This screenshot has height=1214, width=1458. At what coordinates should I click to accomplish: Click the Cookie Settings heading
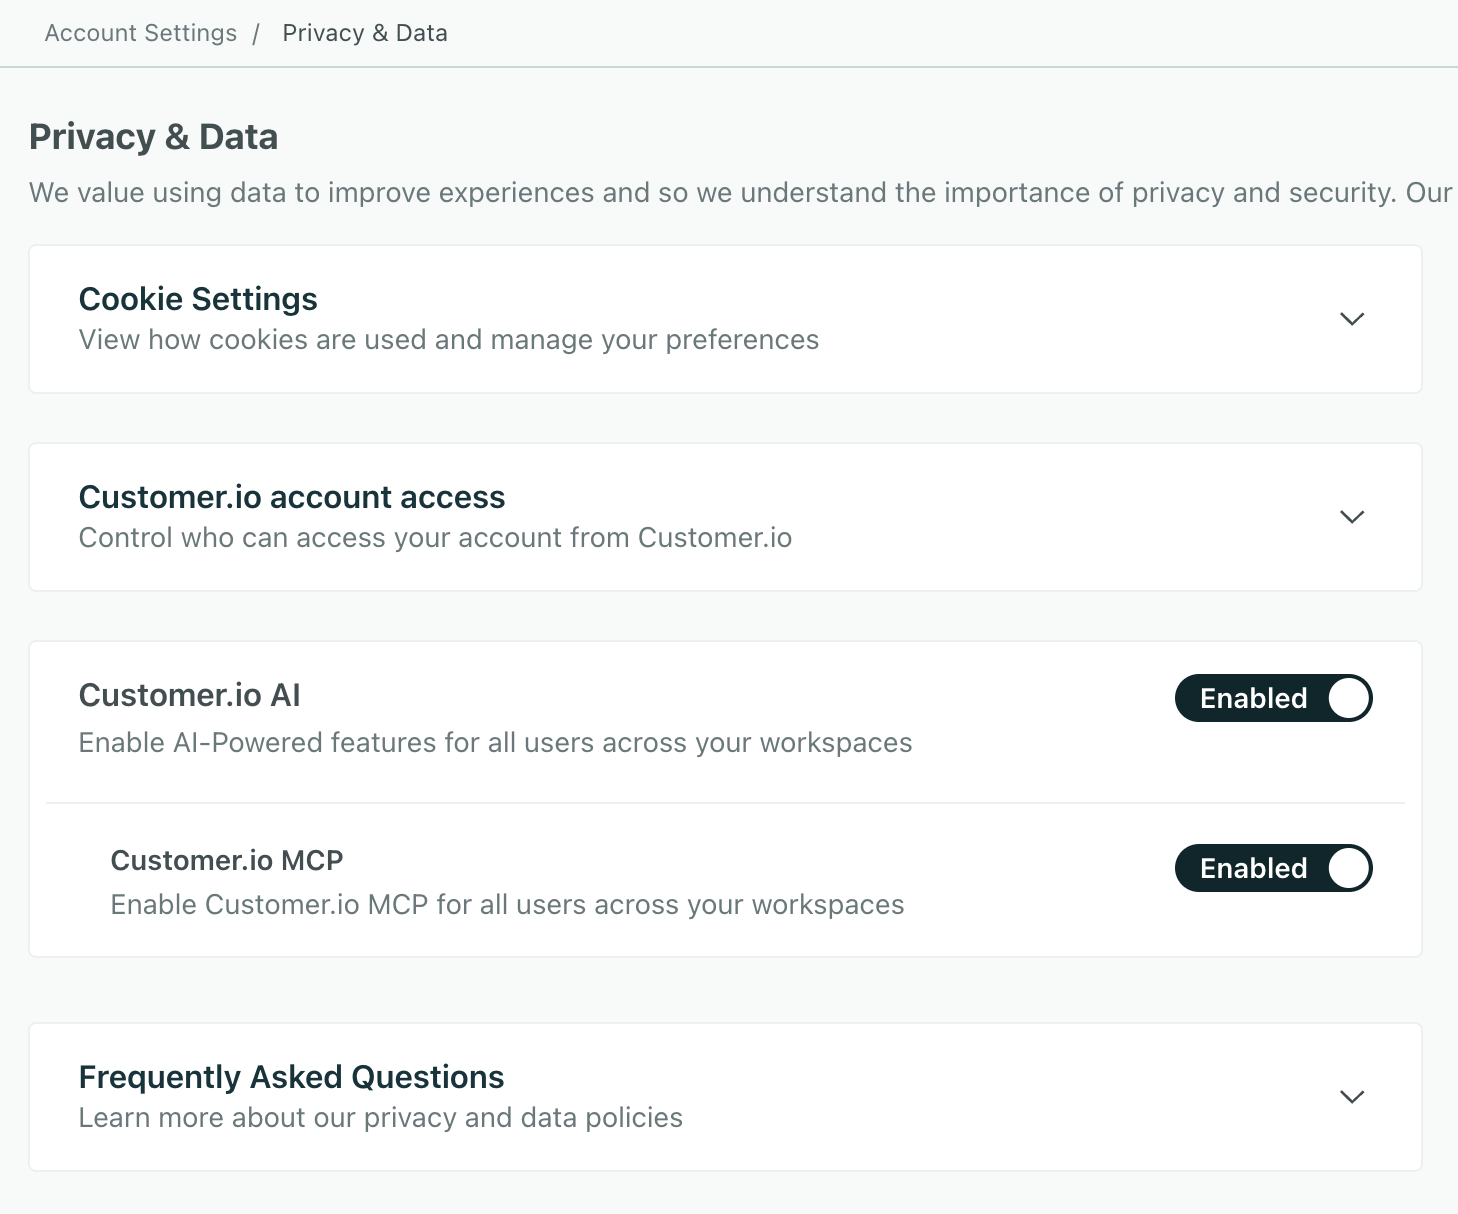(x=198, y=298)
